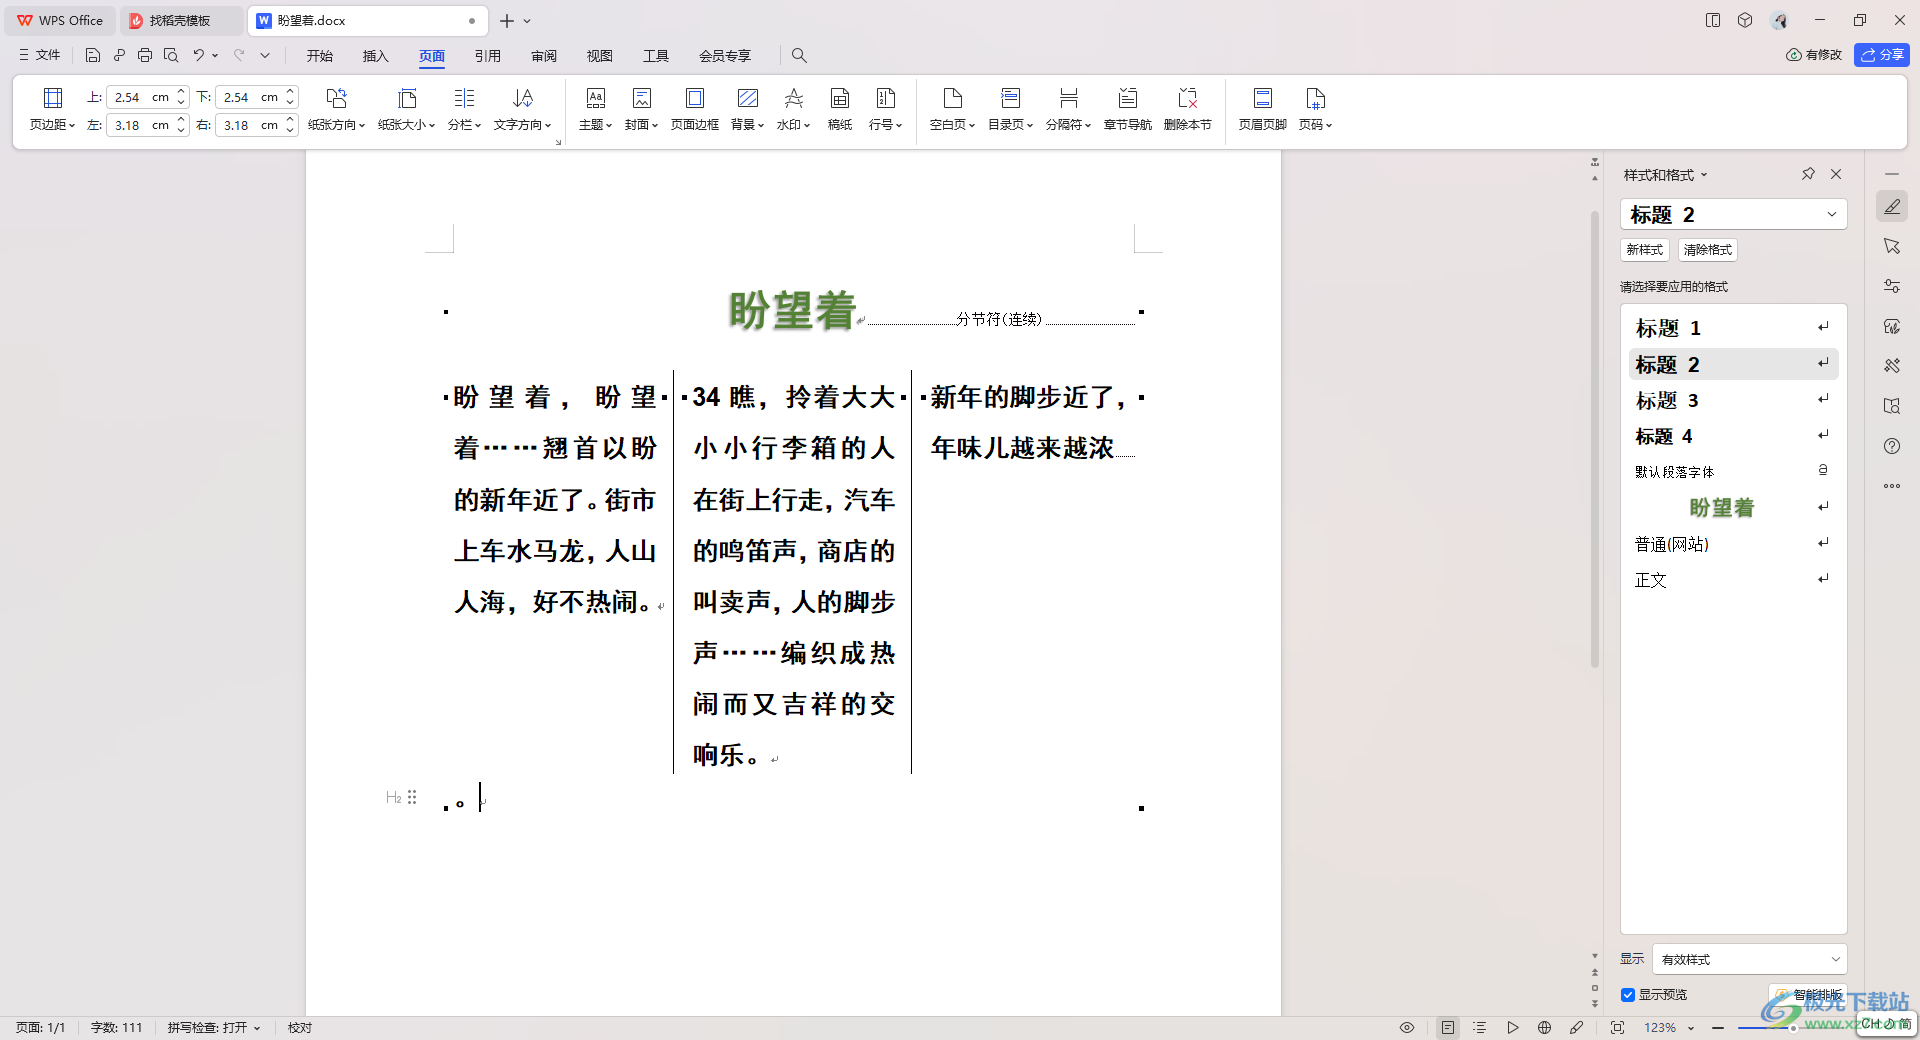Open the cover page tool

tap(641, 109)
